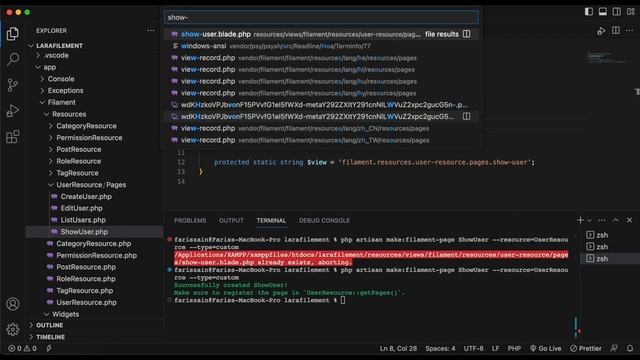Image resolution: width=640 pixels, height=360 pixels.
Task: Switch to the Debug Console tab
Action: point(324,220)
